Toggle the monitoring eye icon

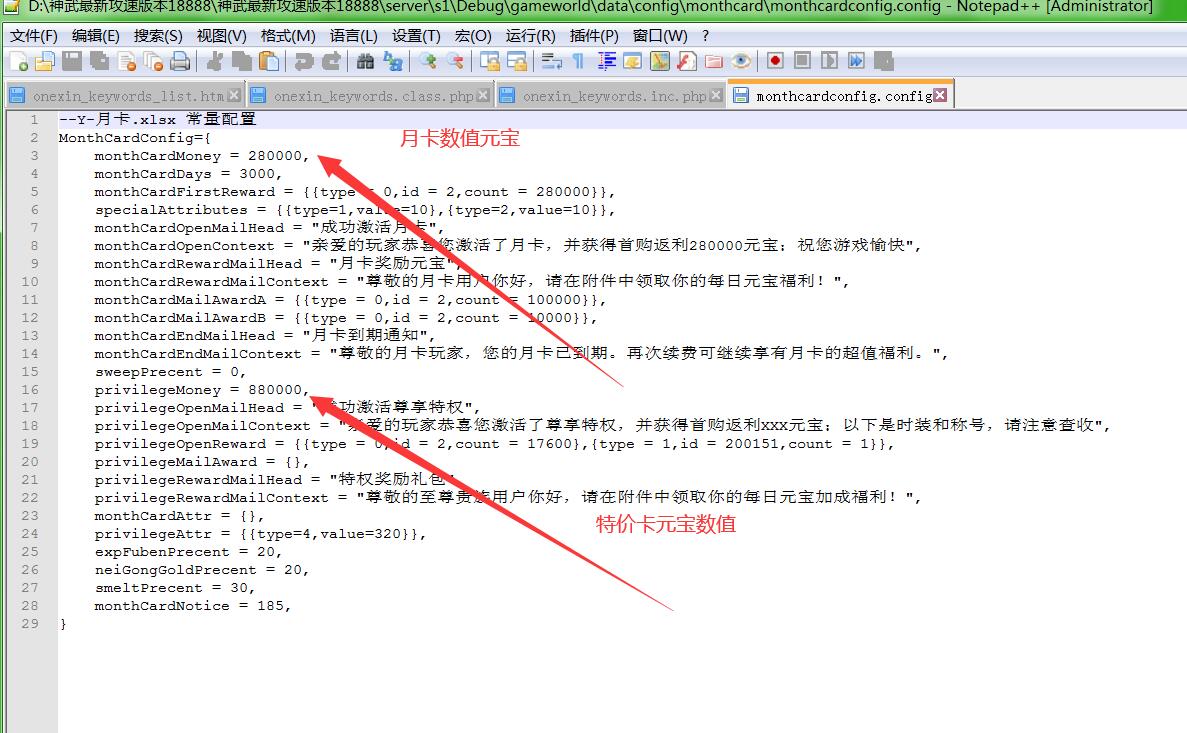(x=741, y=61)
